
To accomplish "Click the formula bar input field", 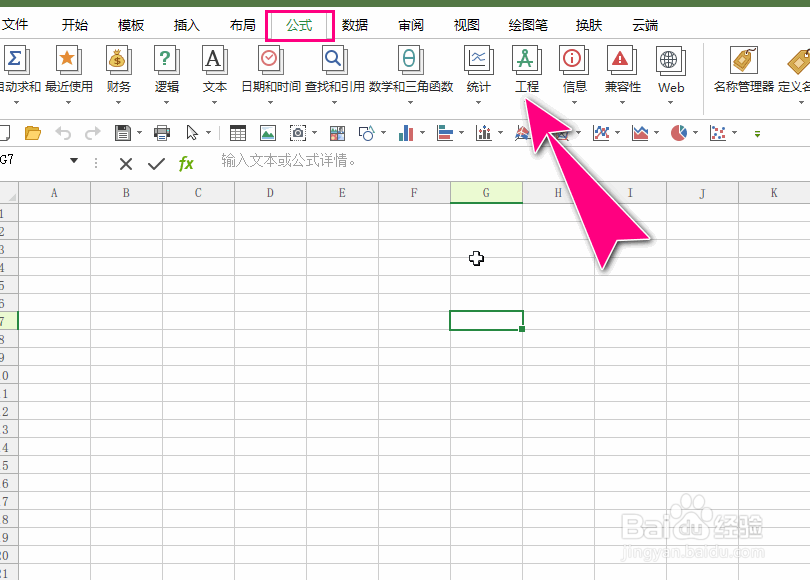I will tap(511, 161).
